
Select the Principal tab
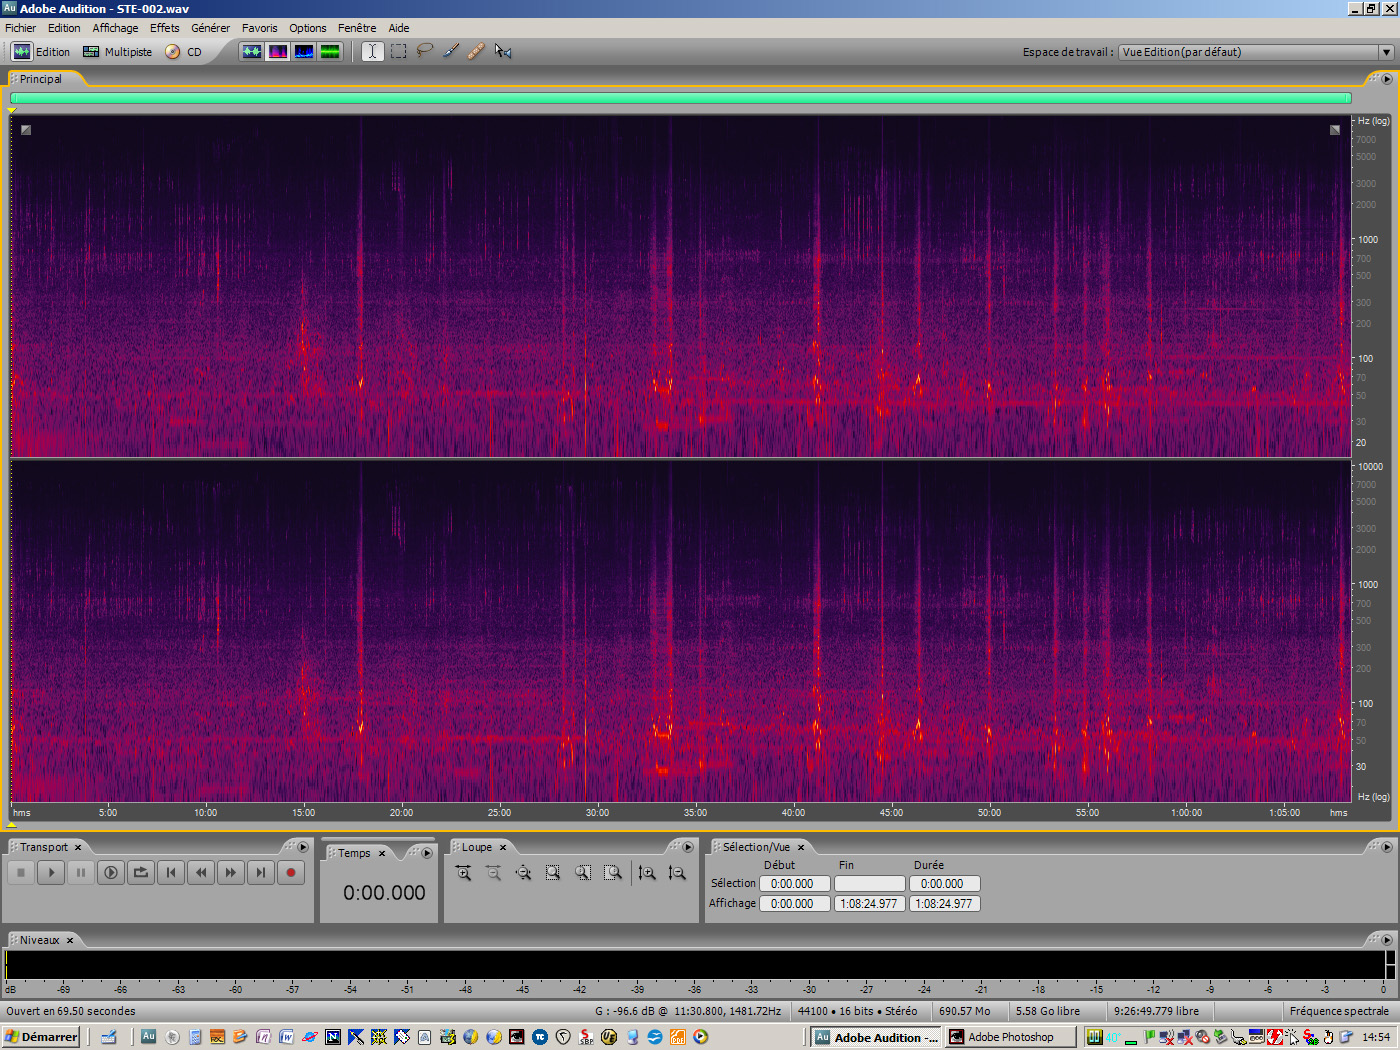click(x=42, y=79)
